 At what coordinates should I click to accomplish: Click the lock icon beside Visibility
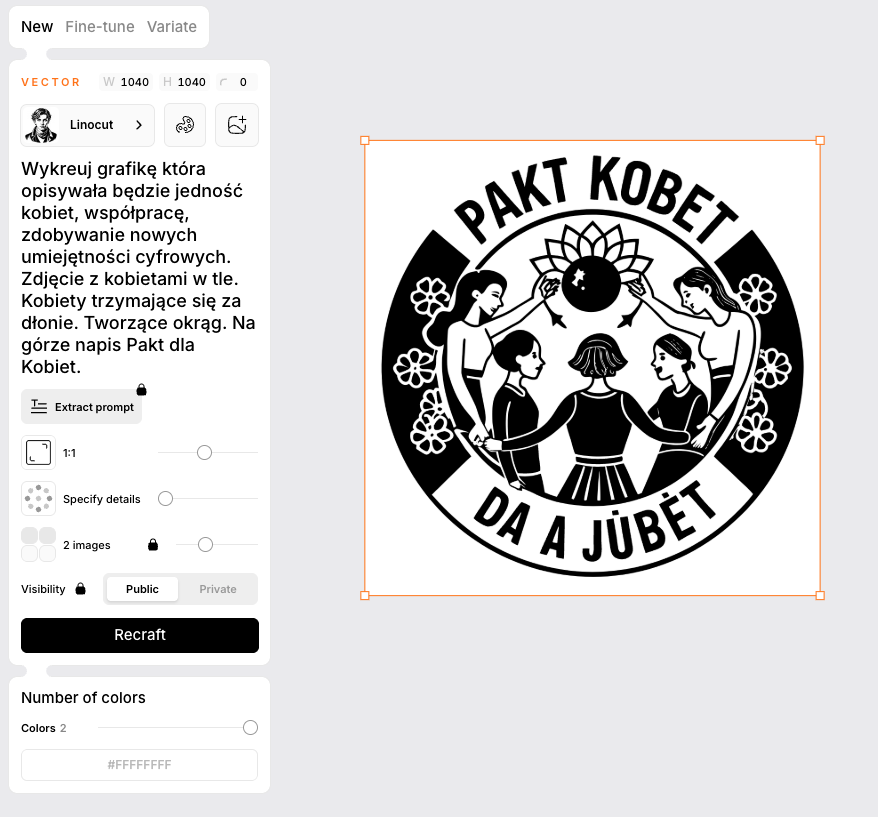(x=81, y=589)
